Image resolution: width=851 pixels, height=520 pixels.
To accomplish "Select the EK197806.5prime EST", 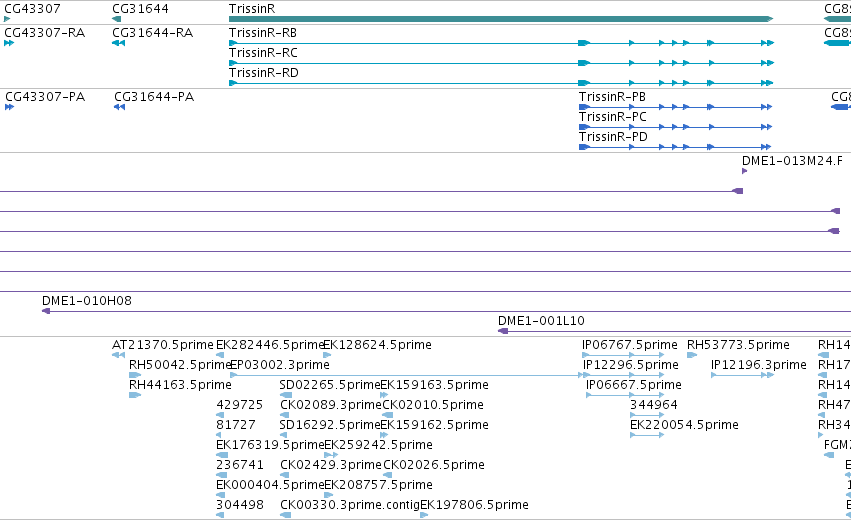I will 474,505.
